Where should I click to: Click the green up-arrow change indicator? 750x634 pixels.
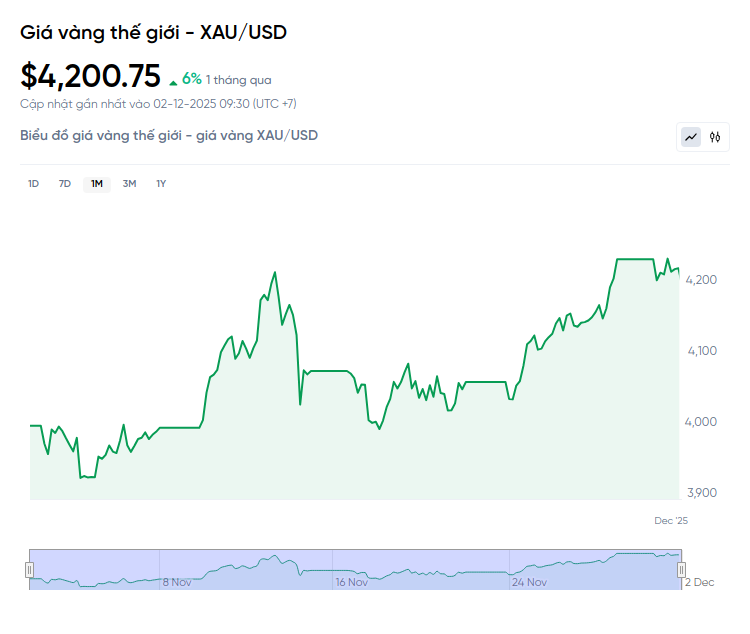click(x=174, y=80)
